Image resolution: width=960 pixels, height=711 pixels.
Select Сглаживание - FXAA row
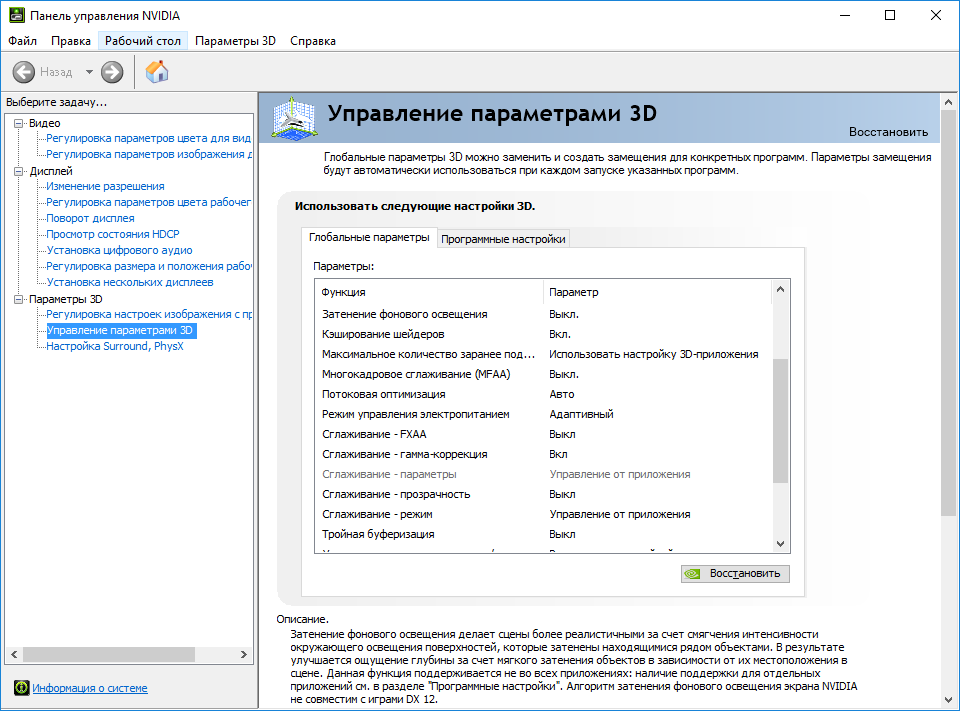[x=544, y=434]
